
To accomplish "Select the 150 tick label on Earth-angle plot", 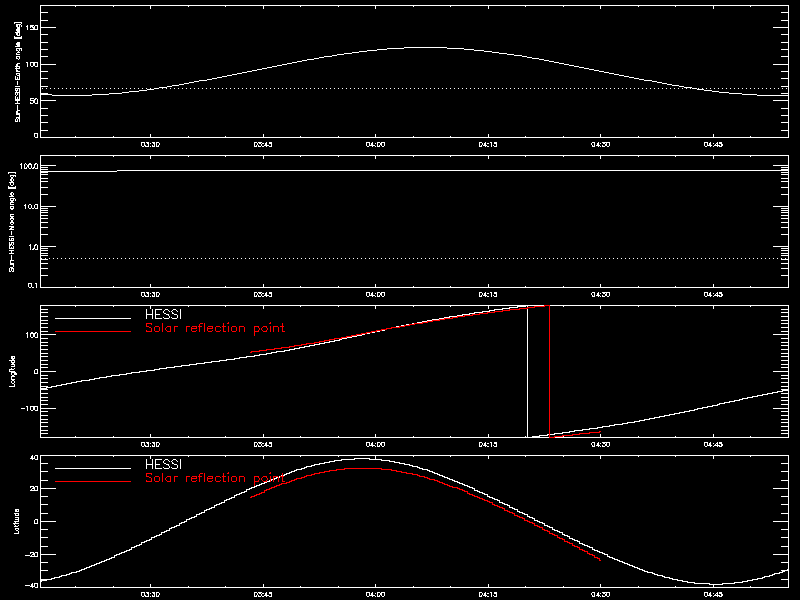I will click(x=32, y=28).
